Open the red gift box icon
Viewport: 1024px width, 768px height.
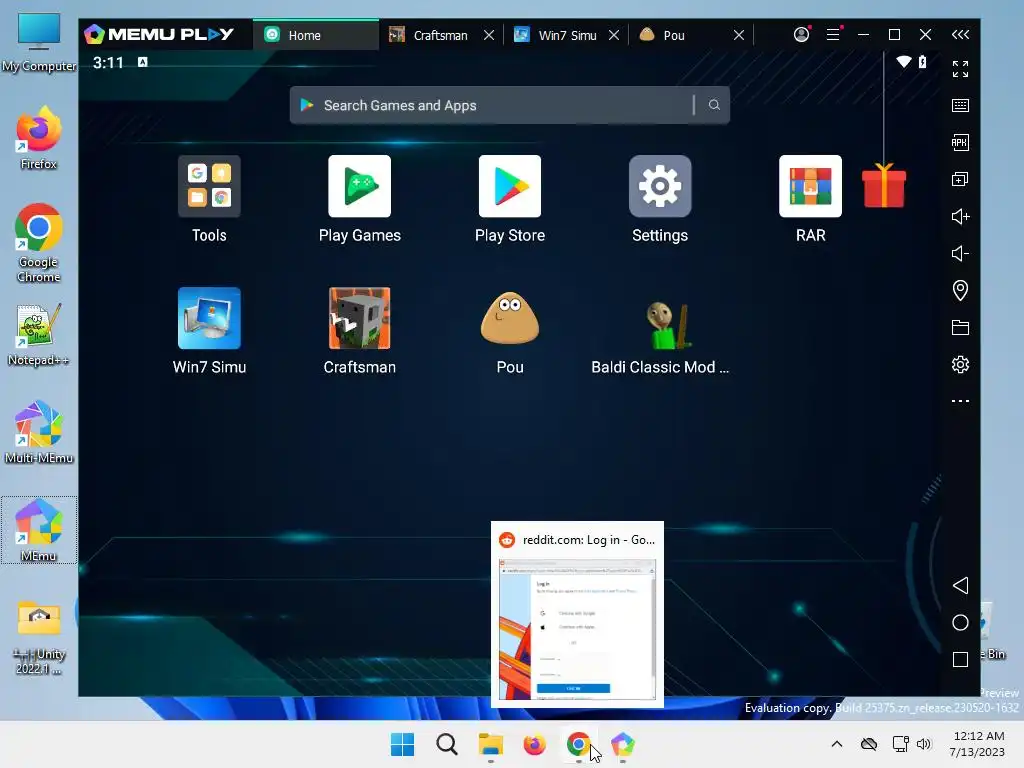(x=884, y=186)
